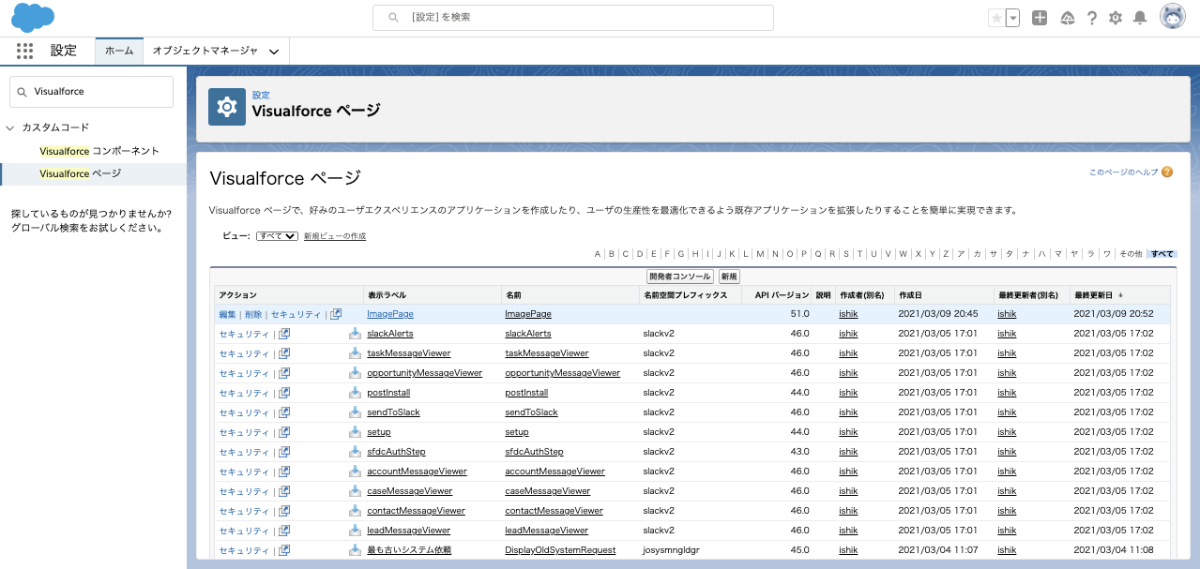Open the global actions plus icon
This screenshot has height=569, width=1200.
(x=1040, y=17)
